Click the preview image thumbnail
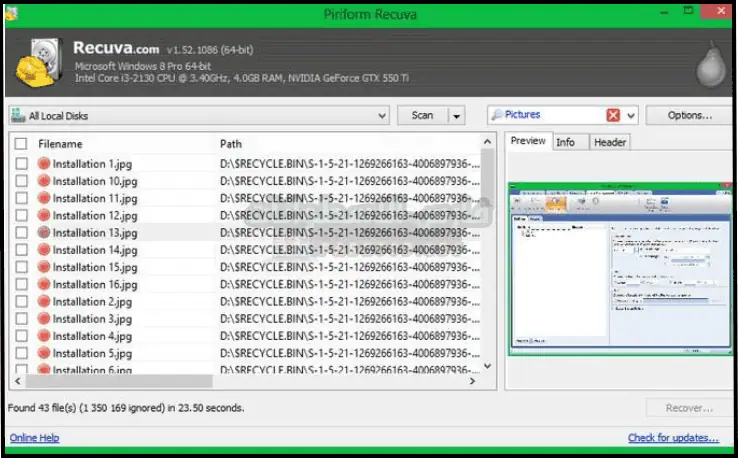The height and width of the screenshot is (458, 738). (617, 268)
